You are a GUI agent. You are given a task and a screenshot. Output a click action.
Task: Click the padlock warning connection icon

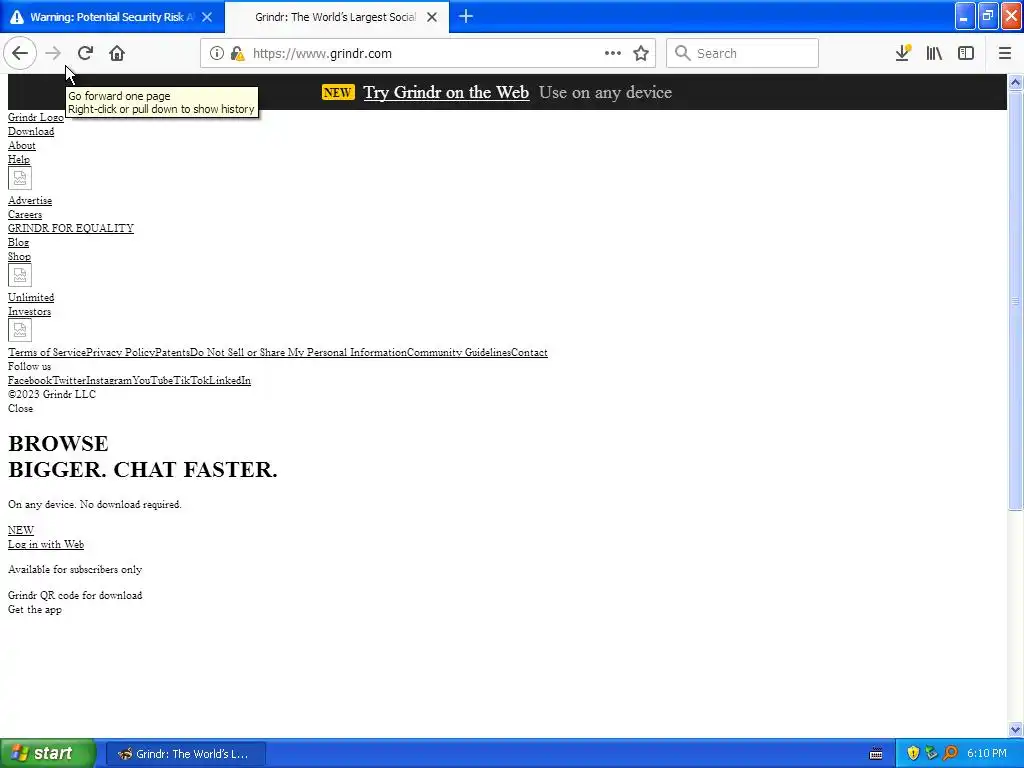237,53
